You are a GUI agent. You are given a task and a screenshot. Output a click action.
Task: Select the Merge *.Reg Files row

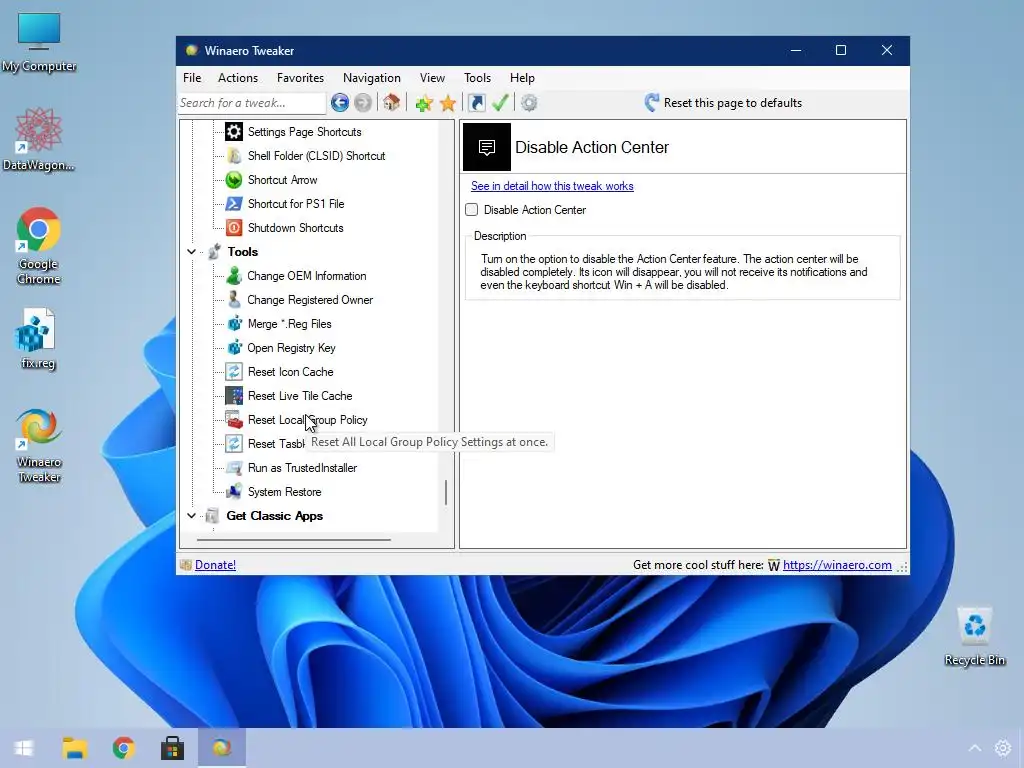(x=289, y=324)
